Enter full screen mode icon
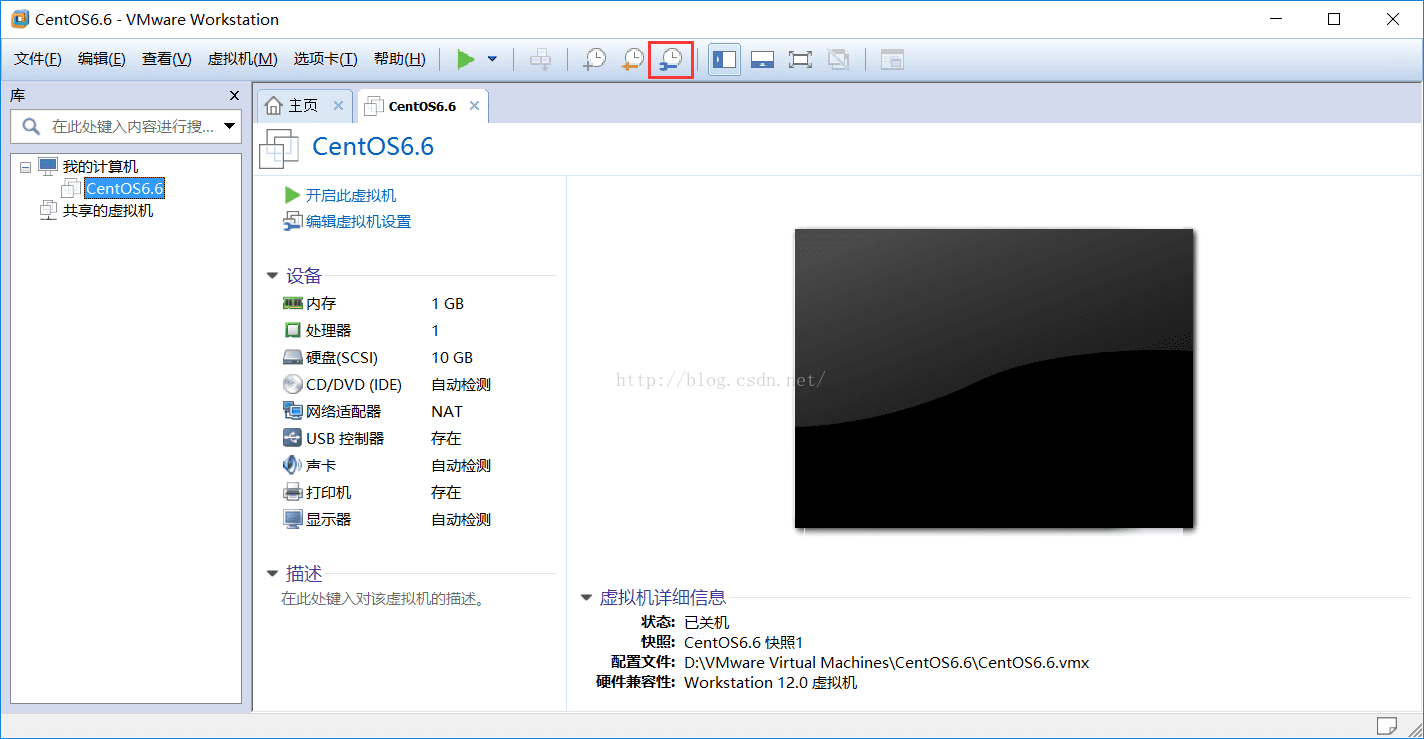Screen dimensions: 1424x739 [800, 59]
